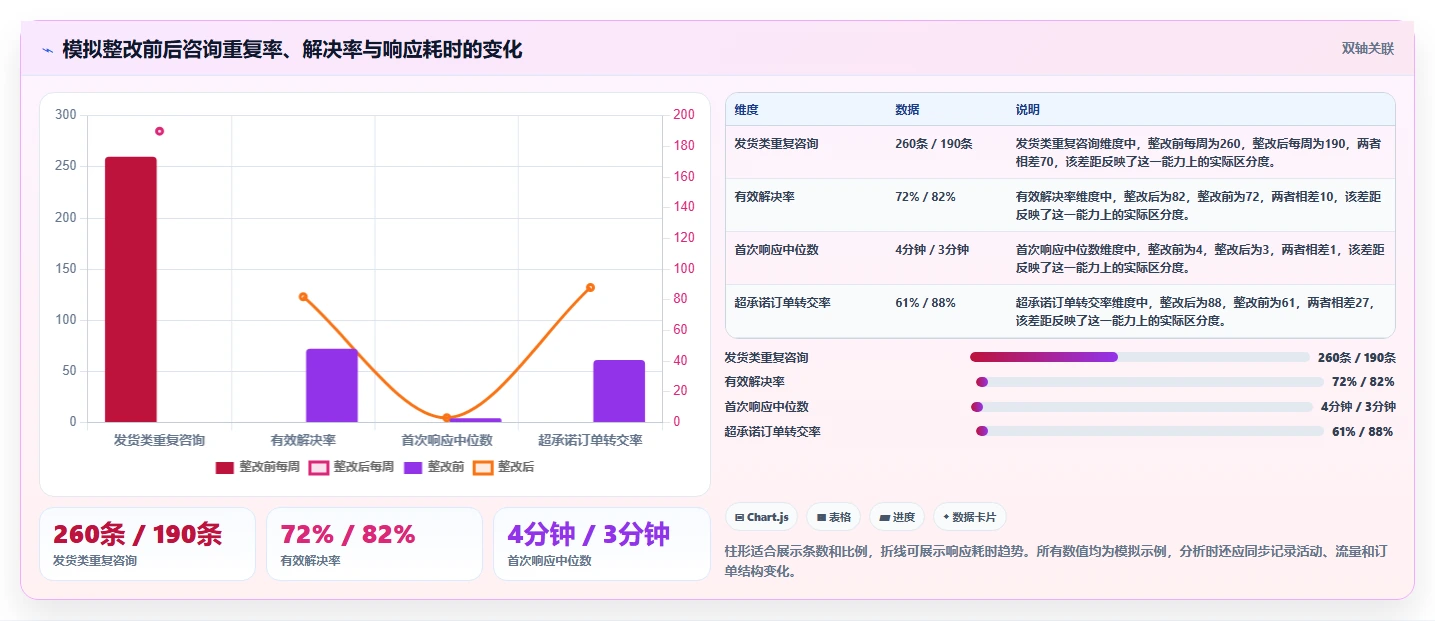This screenshot has height=621, width=1435.
Task: Click the 首次响应中位数 progress bar
Action: [1141, 407]
